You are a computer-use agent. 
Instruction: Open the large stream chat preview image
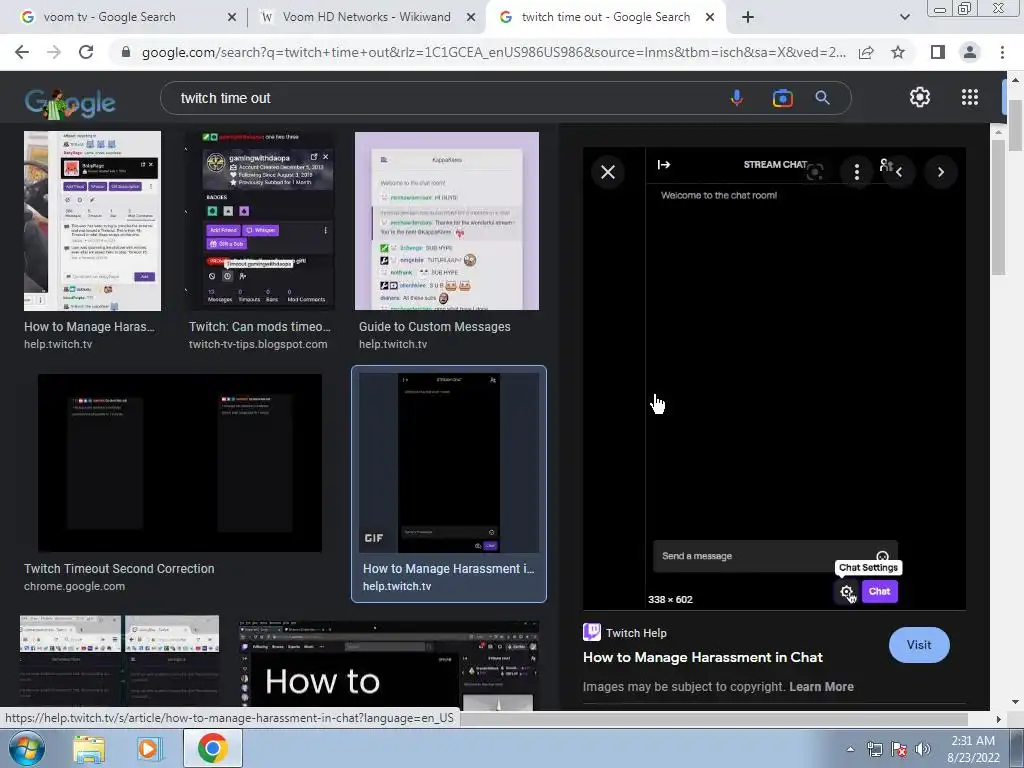(774, 379)
